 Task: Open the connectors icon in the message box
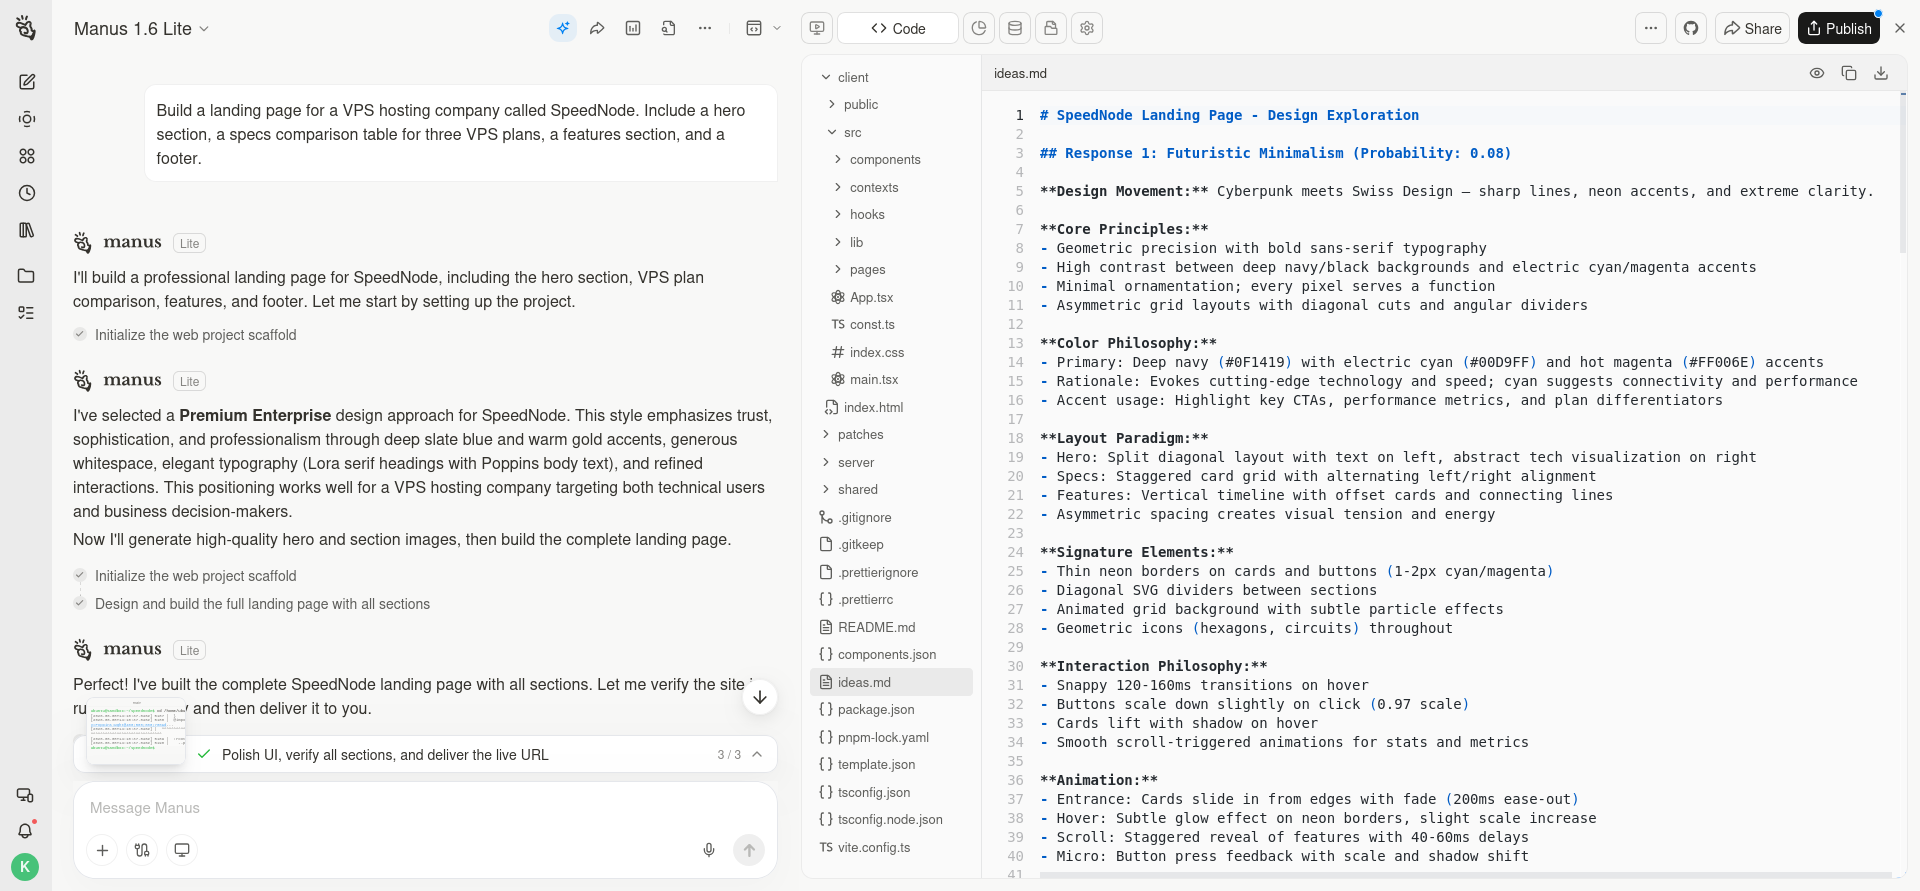click(x=142, y=850)
